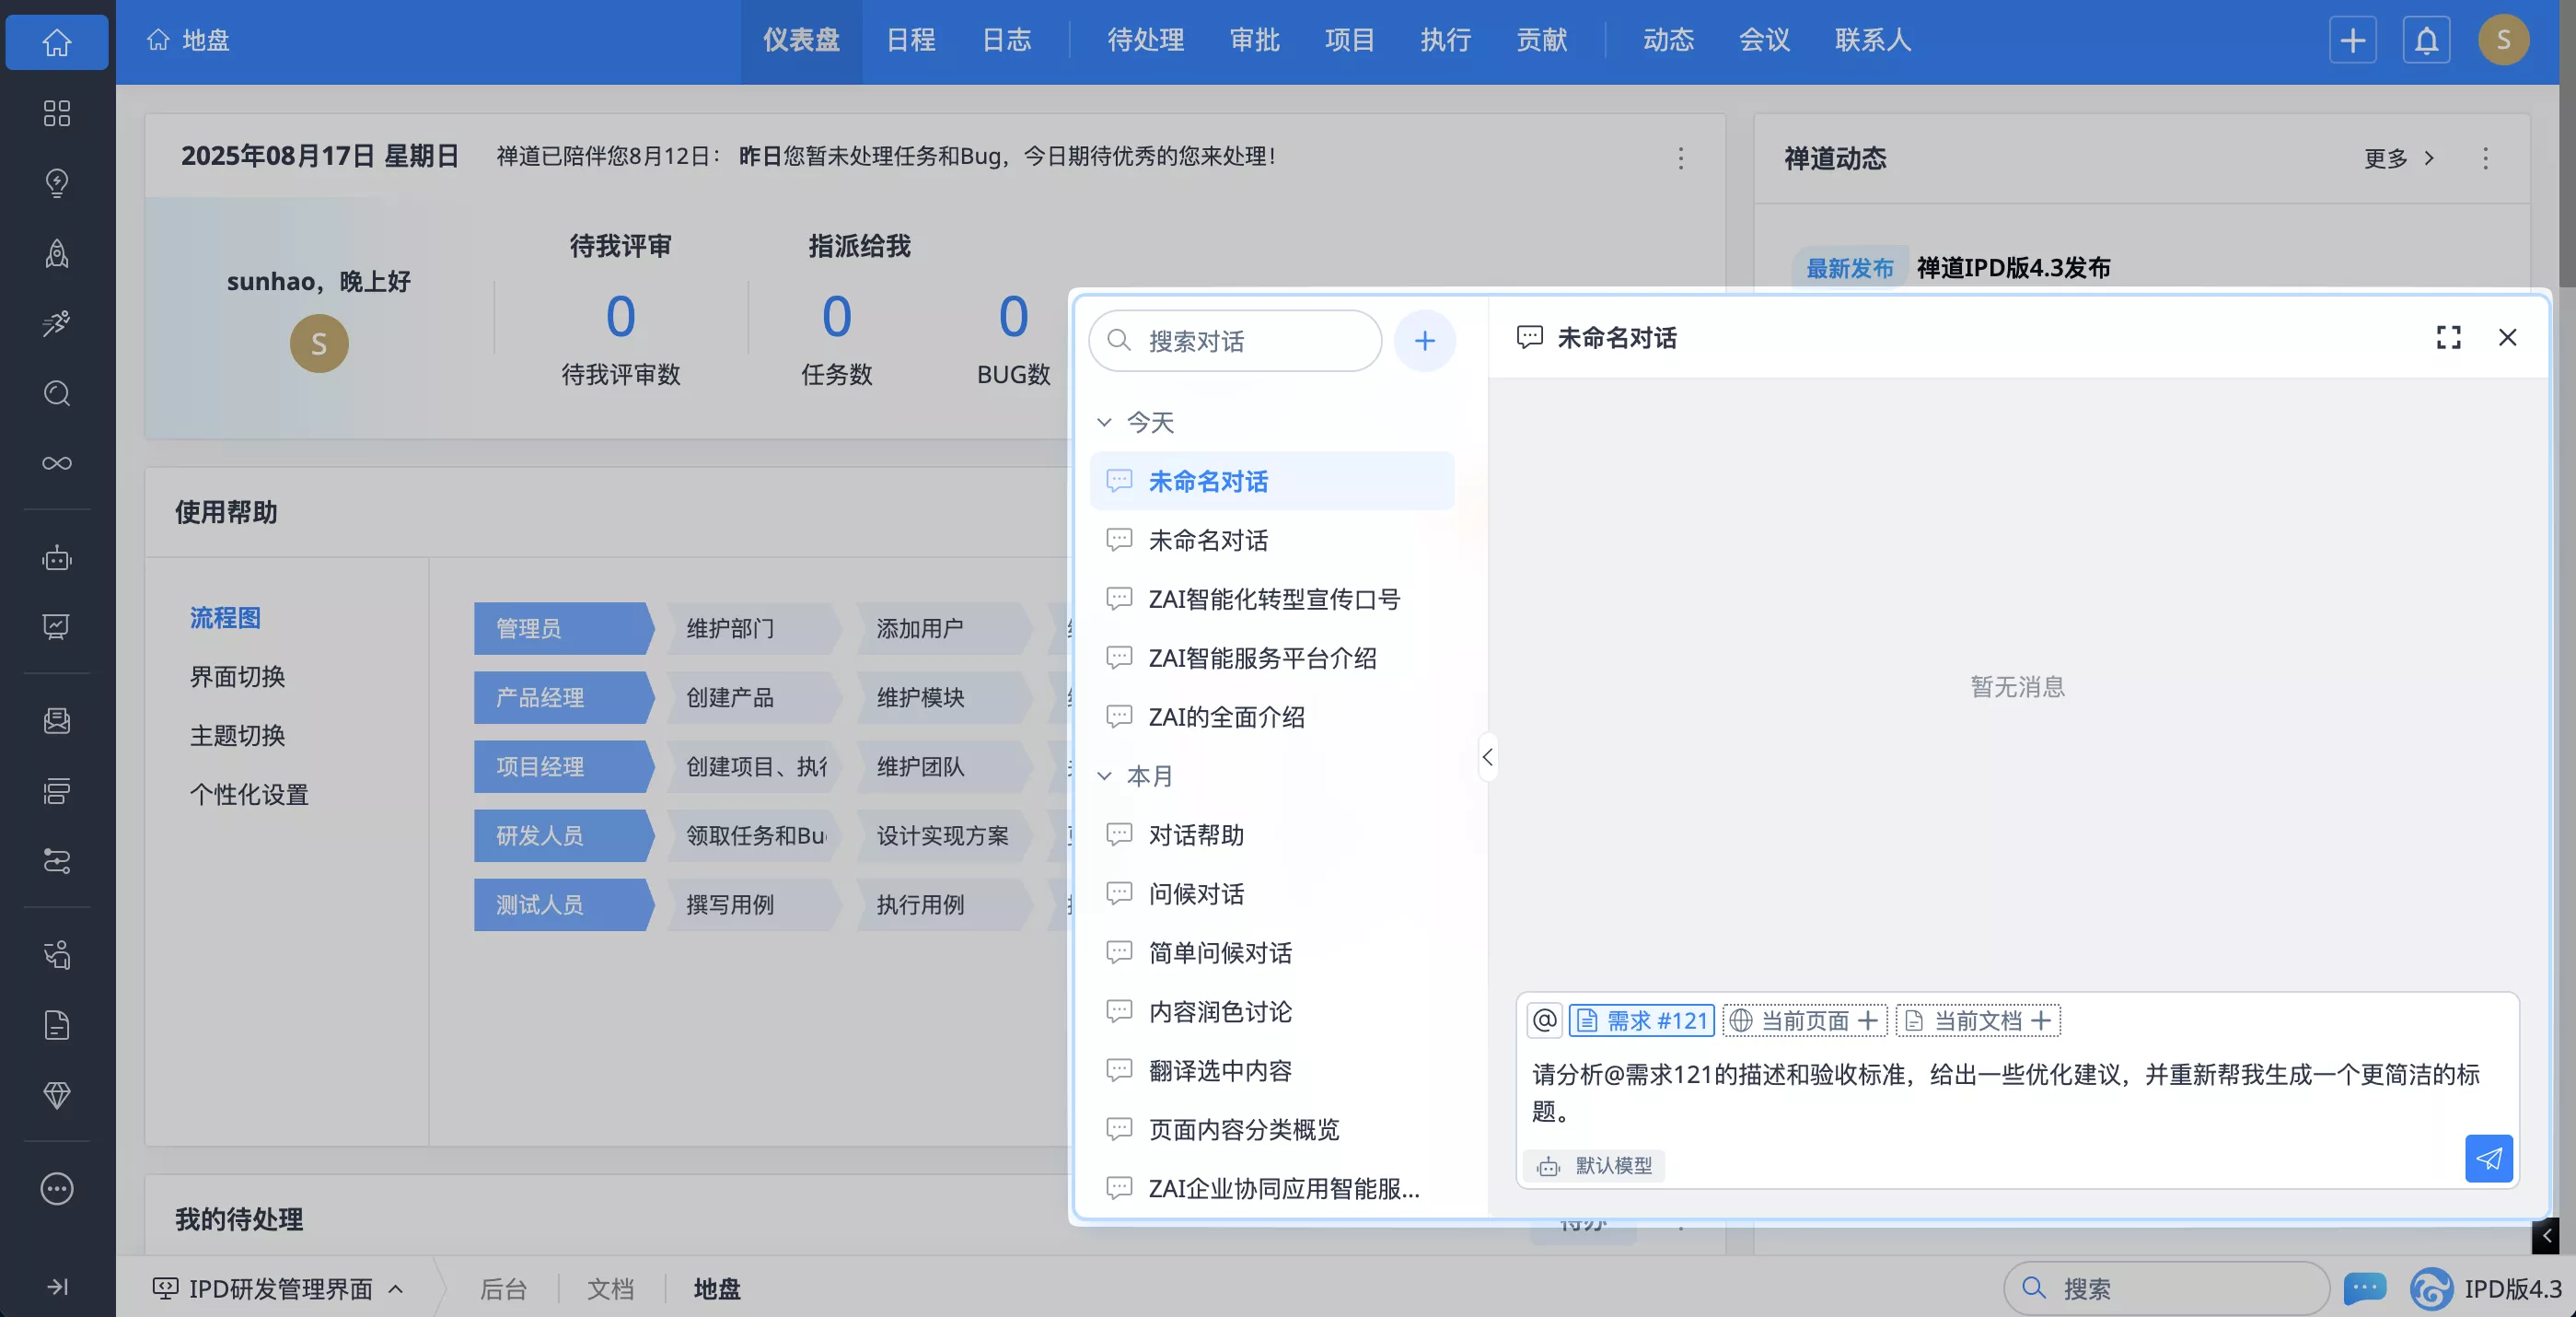Collapse the 今天 conversation group

[1104, 422]
